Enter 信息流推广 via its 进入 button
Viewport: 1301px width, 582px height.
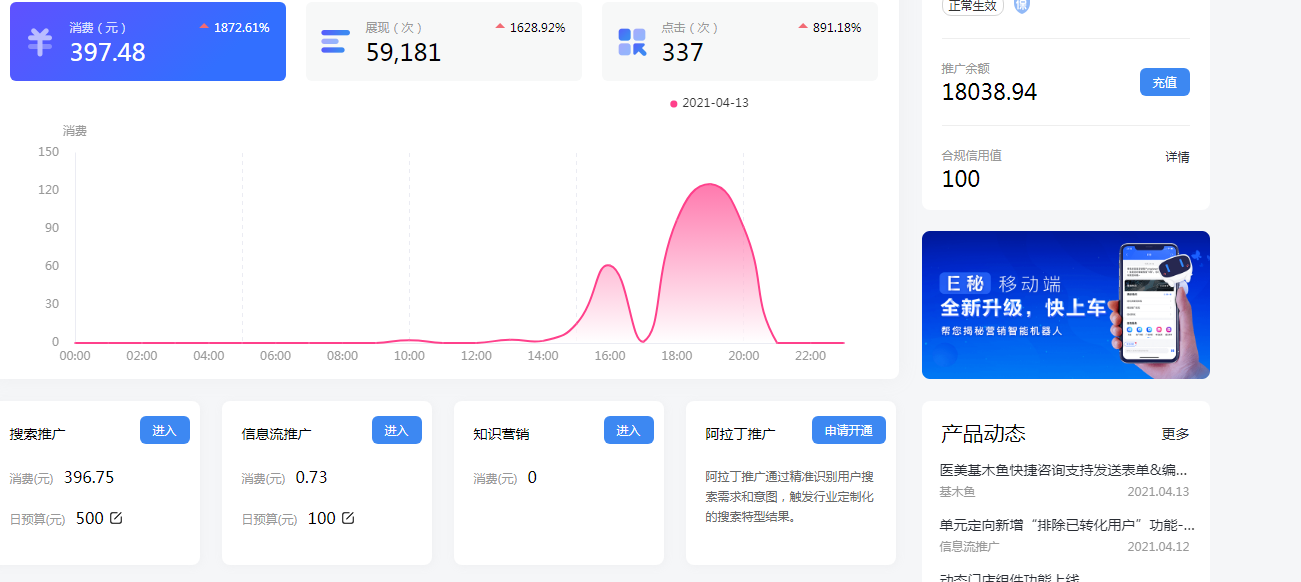(397, 430)
